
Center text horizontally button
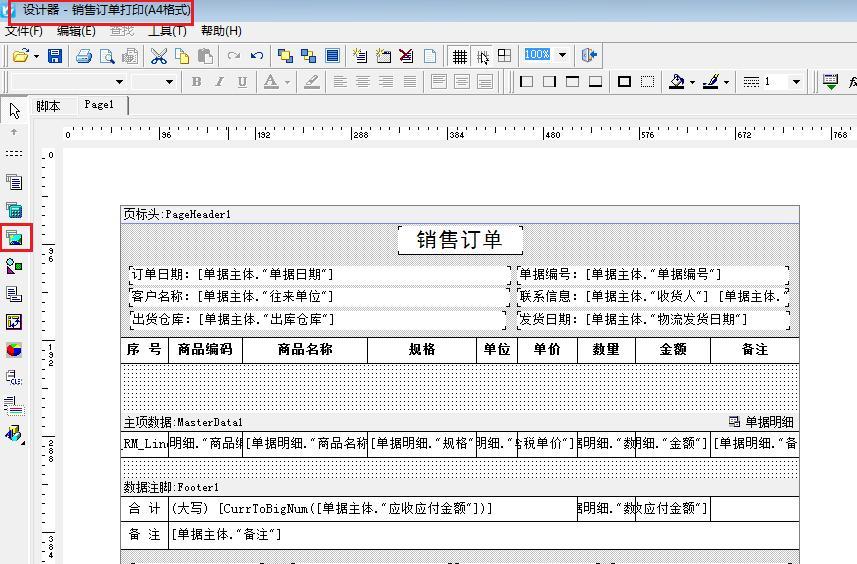click(x=363, y=82)
